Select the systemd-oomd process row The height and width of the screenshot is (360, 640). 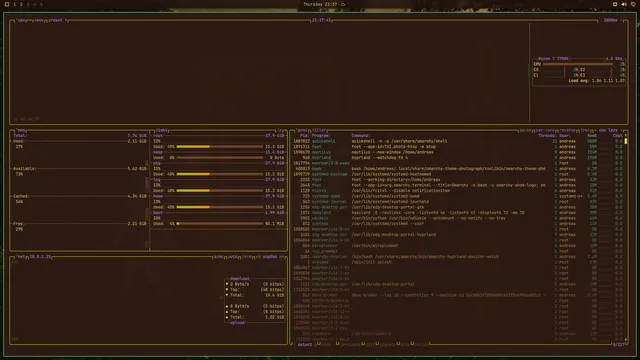pos(458,196)
